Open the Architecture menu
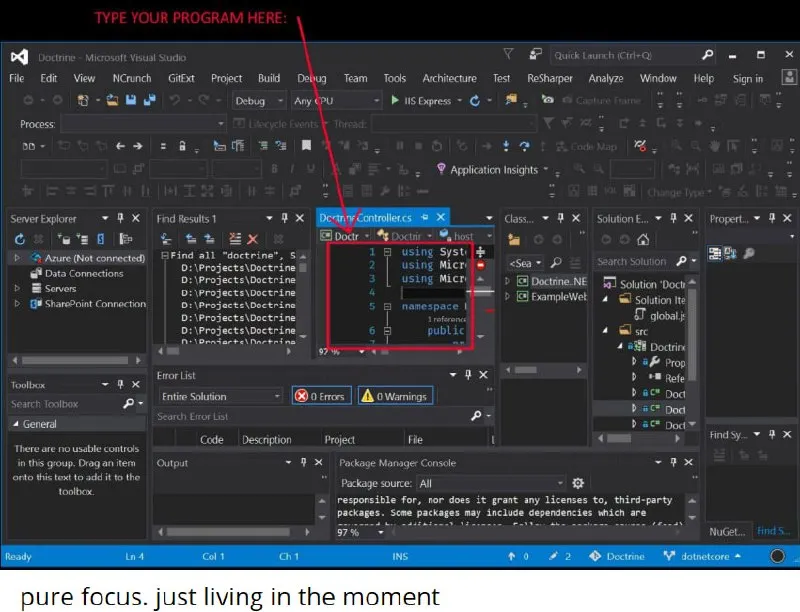The width and height of the screenshot is (800, 612). (449, 79)
